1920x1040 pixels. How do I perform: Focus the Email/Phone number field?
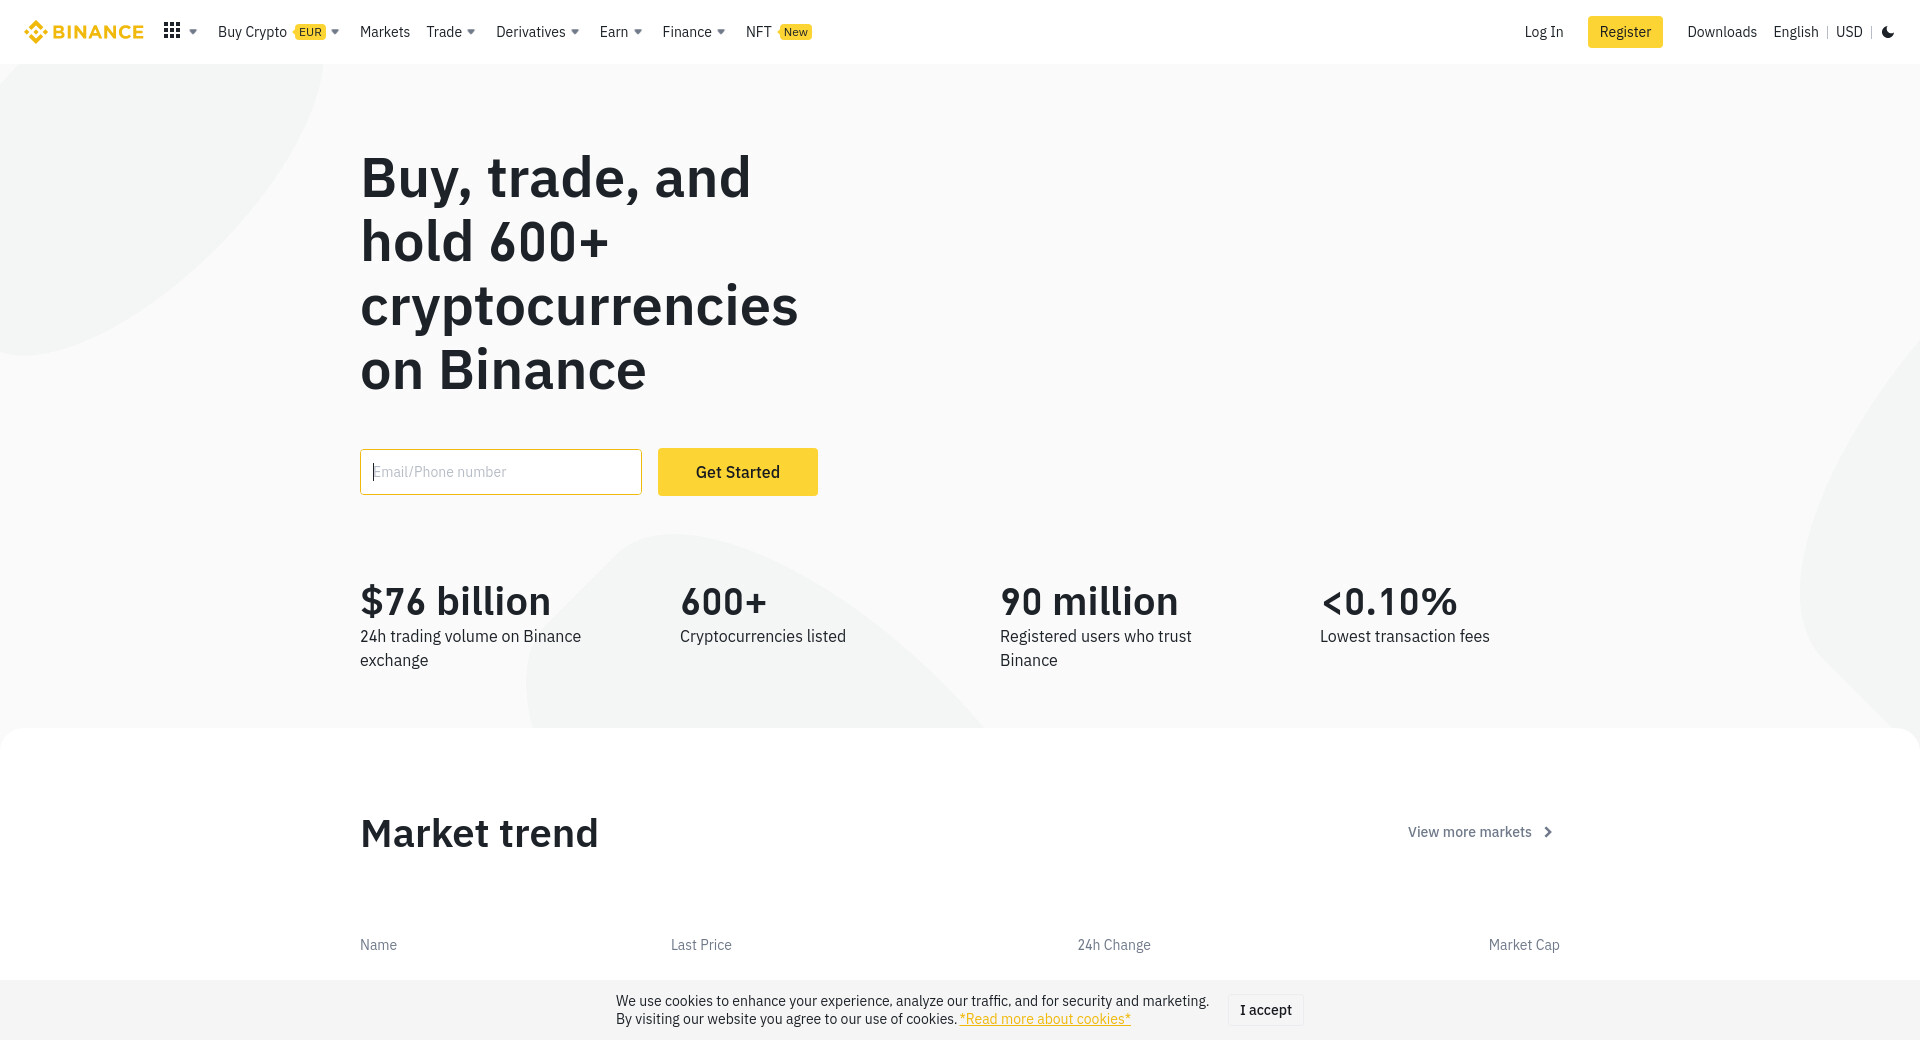click(x=501, y=472)
